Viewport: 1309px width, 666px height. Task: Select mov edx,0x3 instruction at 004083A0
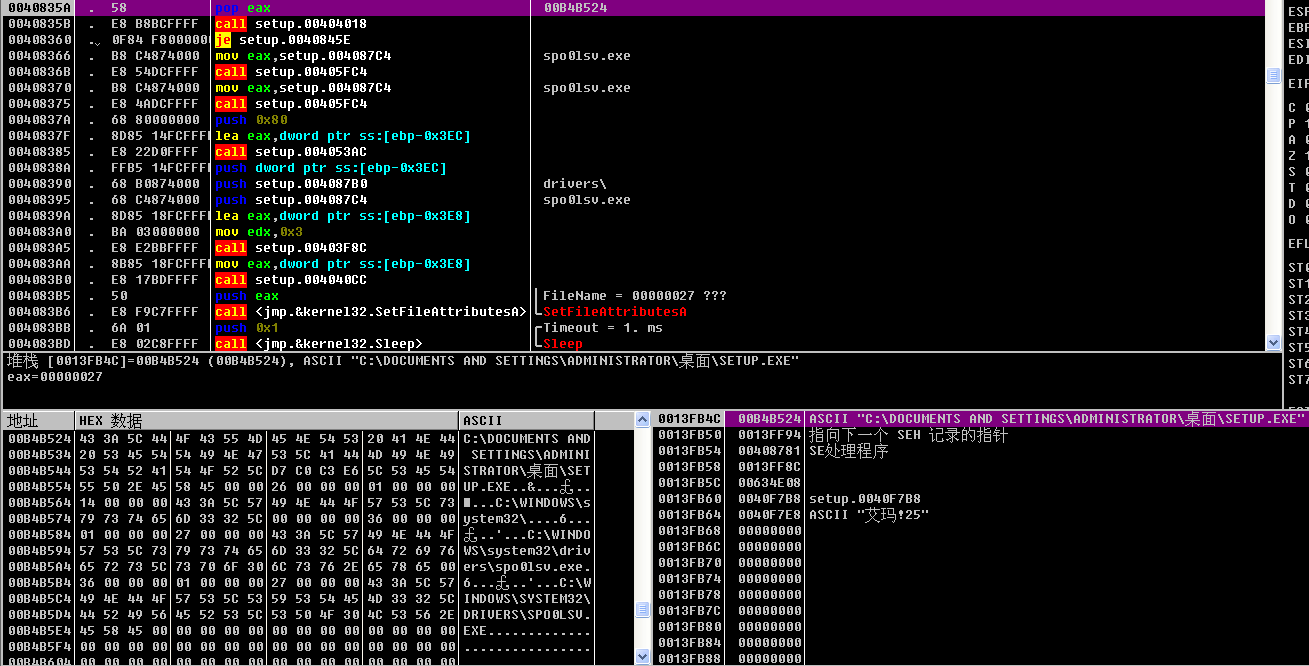click(x=632, y=232)
